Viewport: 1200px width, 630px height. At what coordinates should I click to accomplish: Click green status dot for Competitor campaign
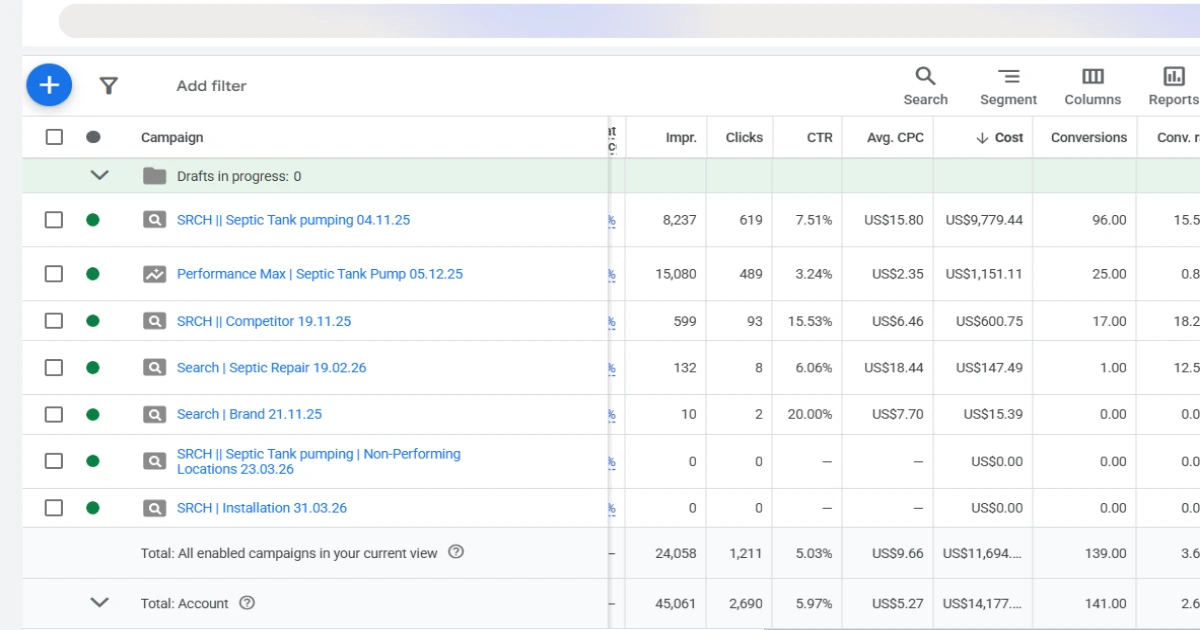93,321
